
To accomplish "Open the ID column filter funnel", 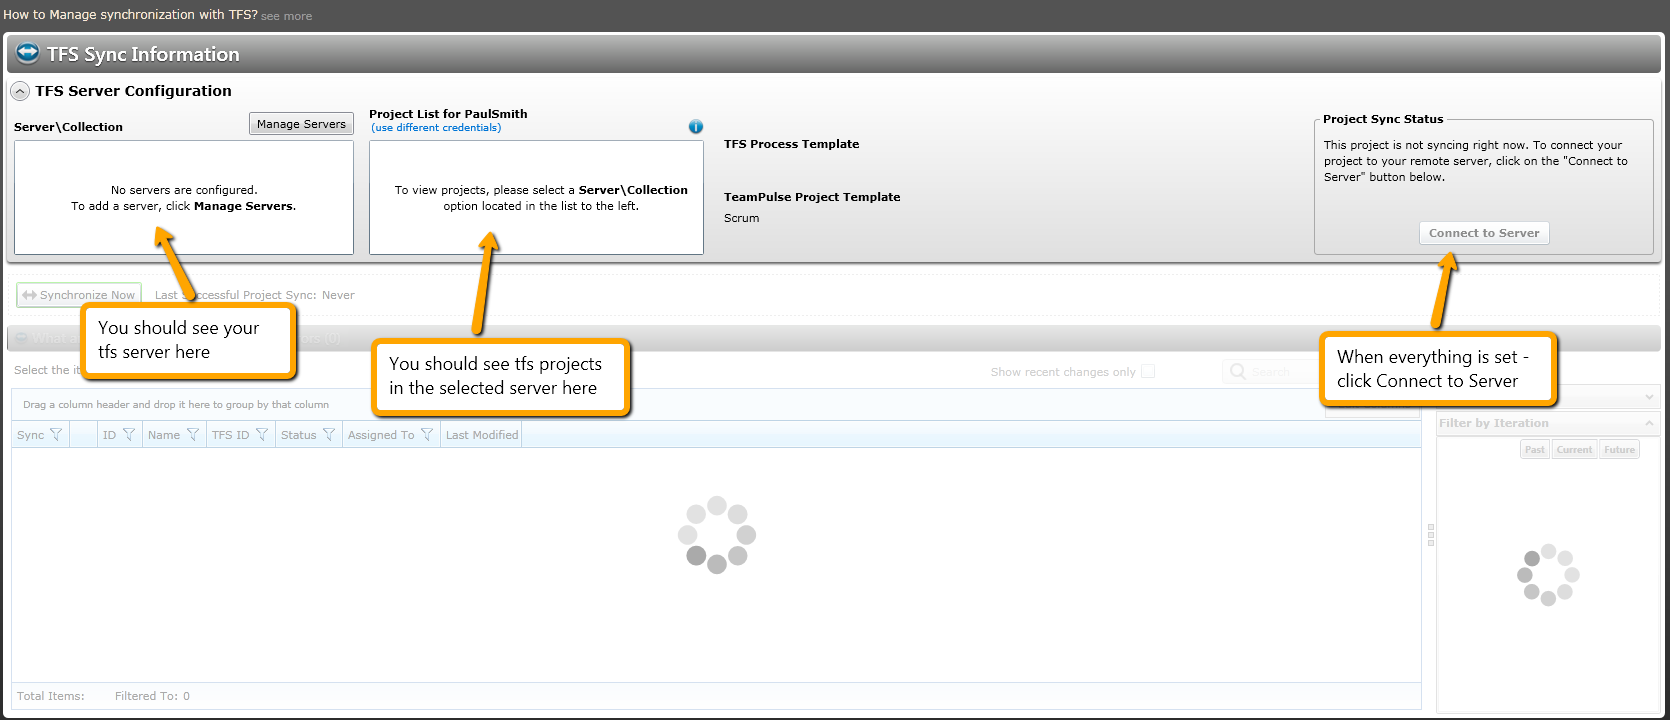I will (x=129, y=435).
